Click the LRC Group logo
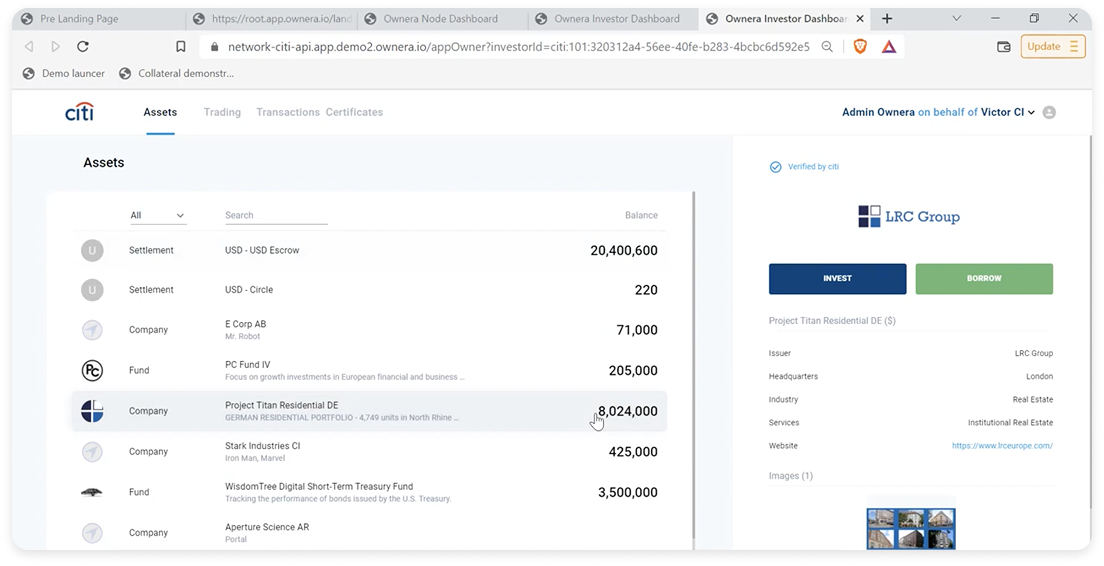 tap(909, 216)
